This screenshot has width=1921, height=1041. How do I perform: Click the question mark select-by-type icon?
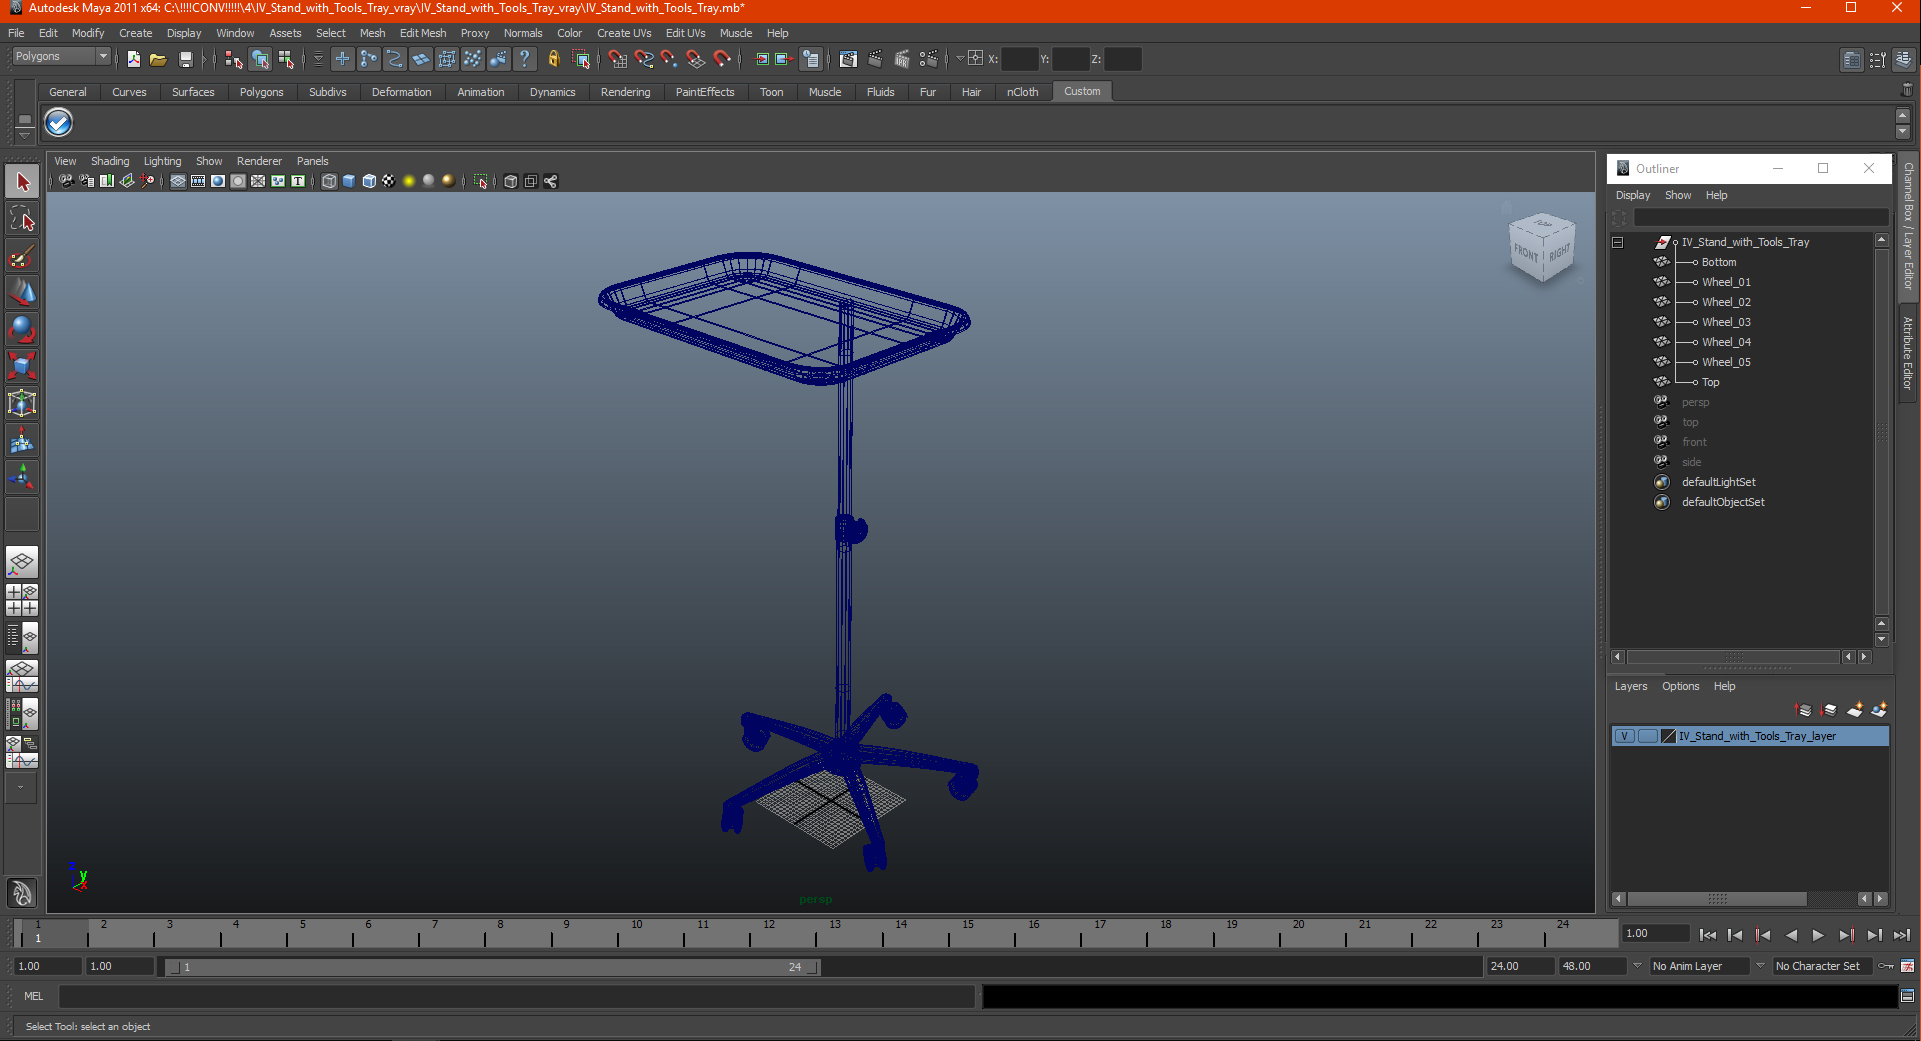pos(524,59)
